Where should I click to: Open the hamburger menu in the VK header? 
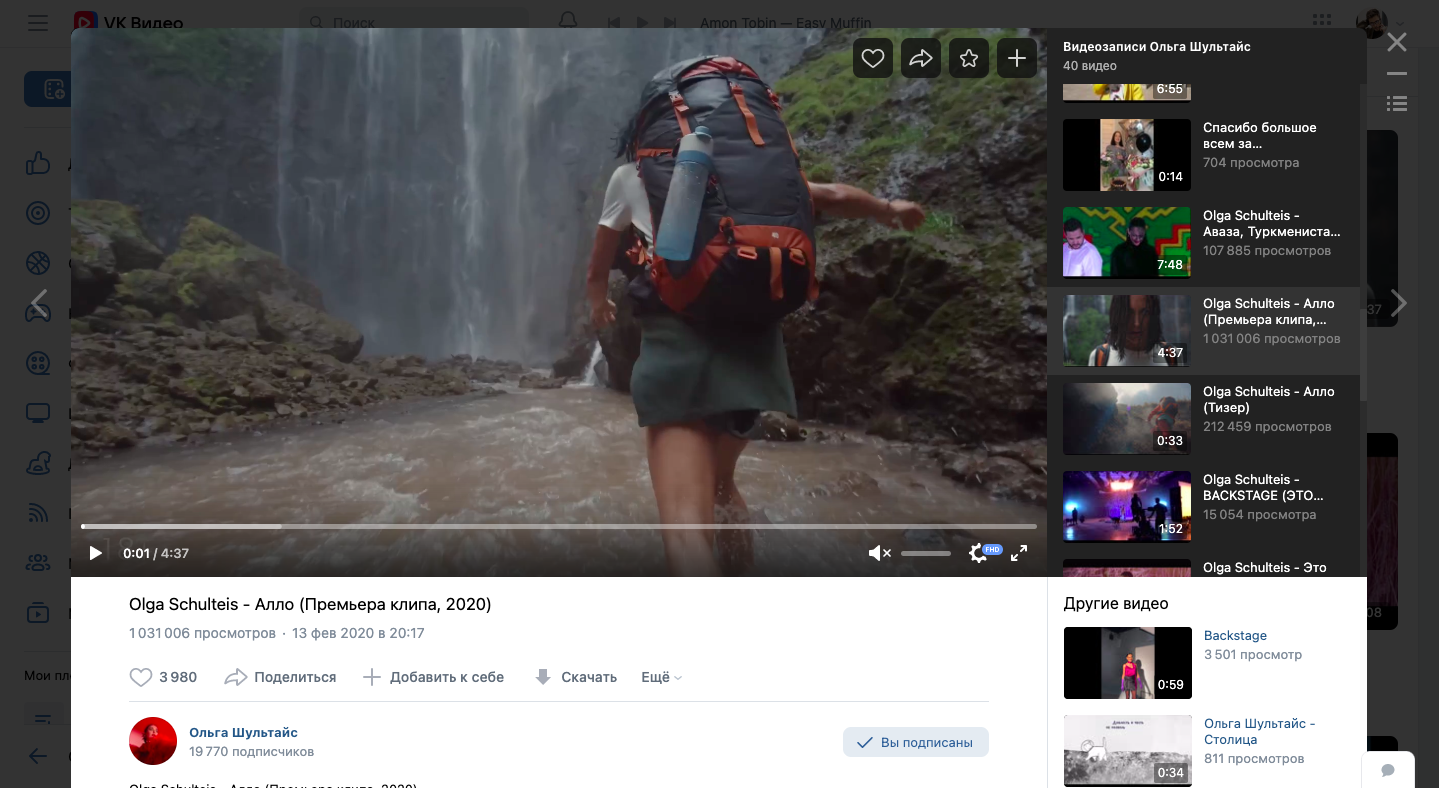pyautogui.click(x=38, y=22)
